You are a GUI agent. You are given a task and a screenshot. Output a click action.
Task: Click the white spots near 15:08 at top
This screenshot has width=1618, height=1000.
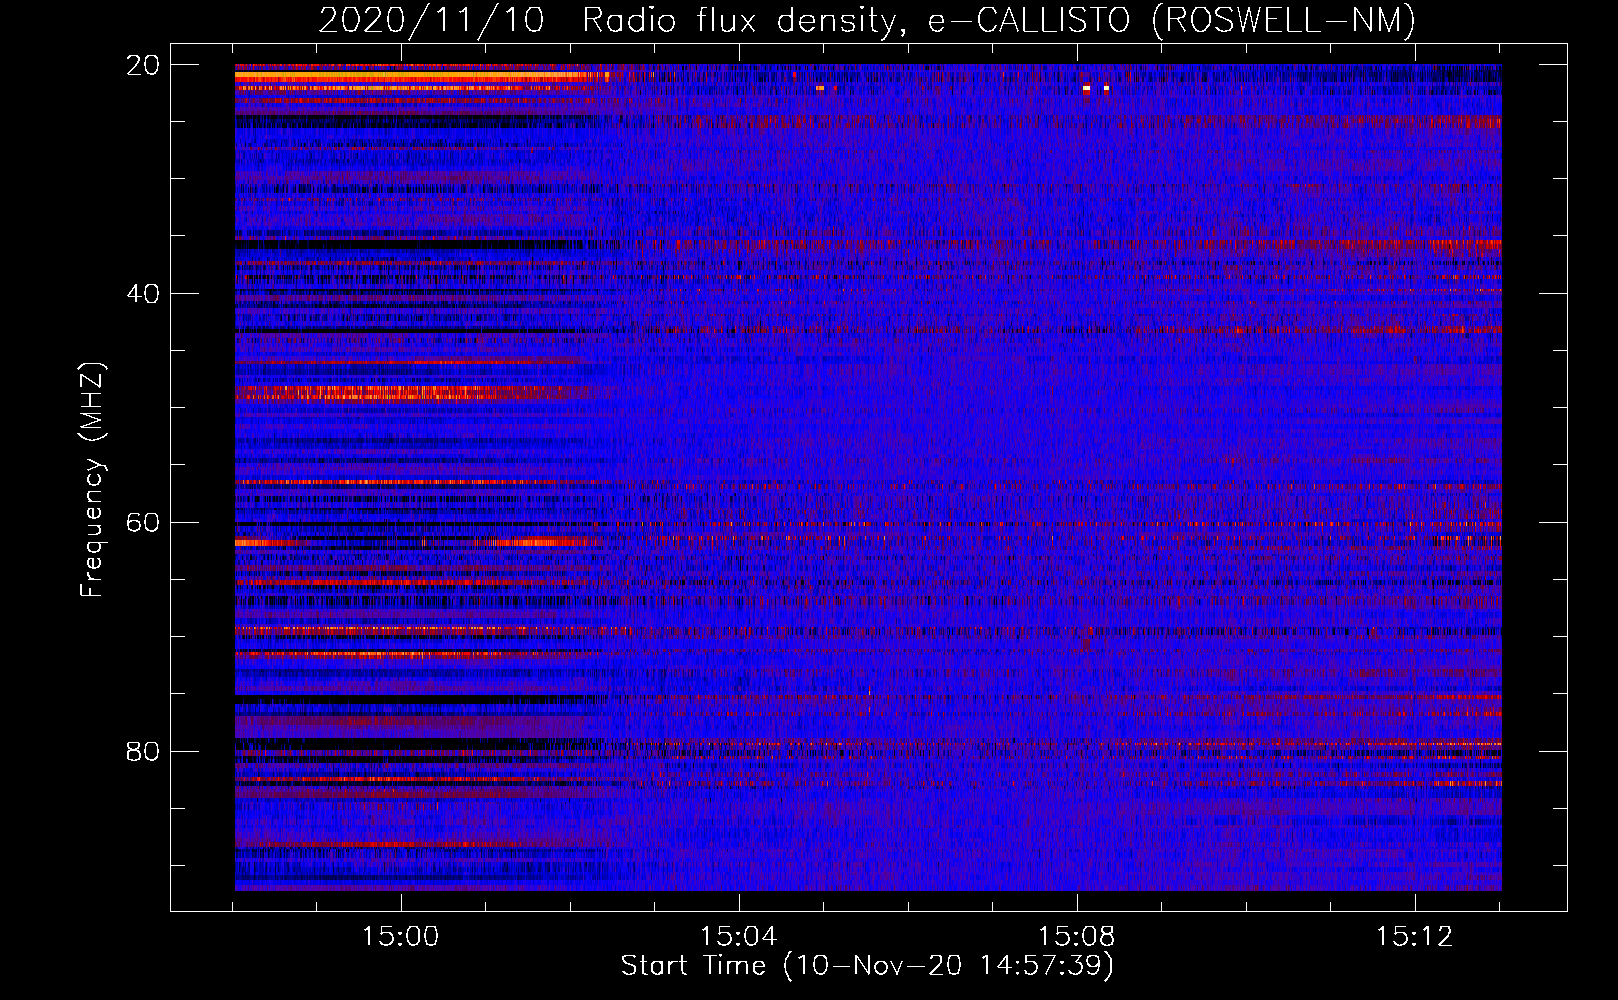point(1096,88)
